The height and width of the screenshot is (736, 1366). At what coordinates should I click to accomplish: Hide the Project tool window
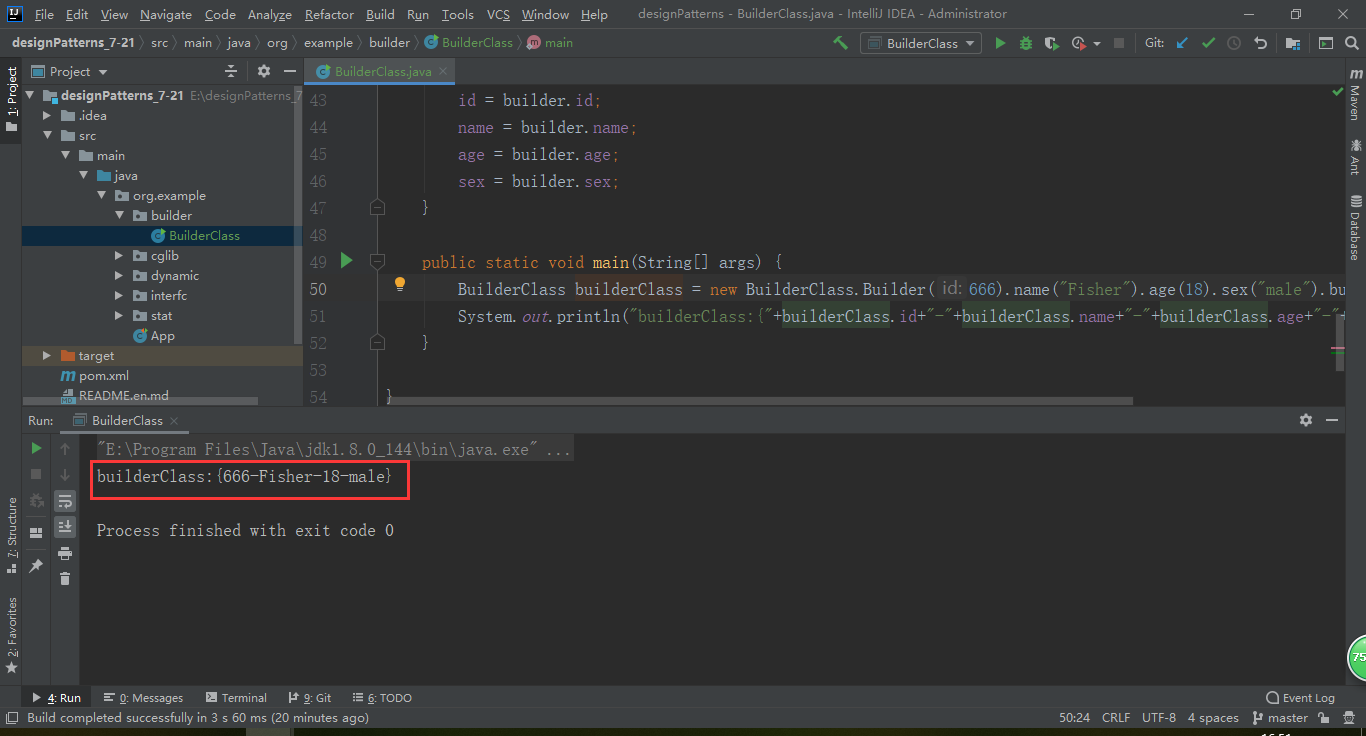(x=288, y=71)
